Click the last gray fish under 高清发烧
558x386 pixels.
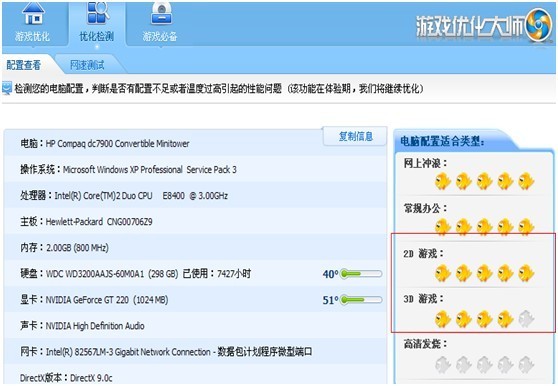(x=526, y=365)
